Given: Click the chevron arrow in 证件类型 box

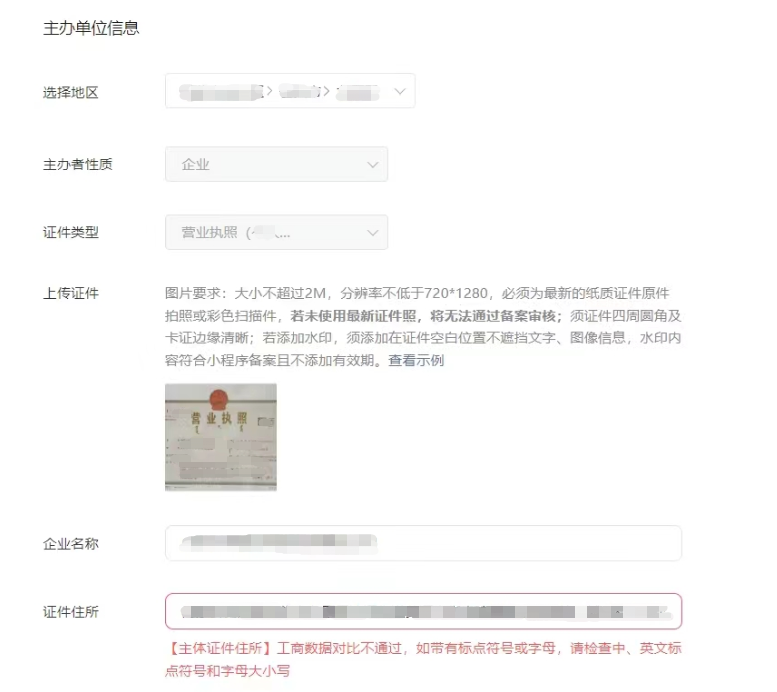Looking at the screenshot, I should (373, 232).
